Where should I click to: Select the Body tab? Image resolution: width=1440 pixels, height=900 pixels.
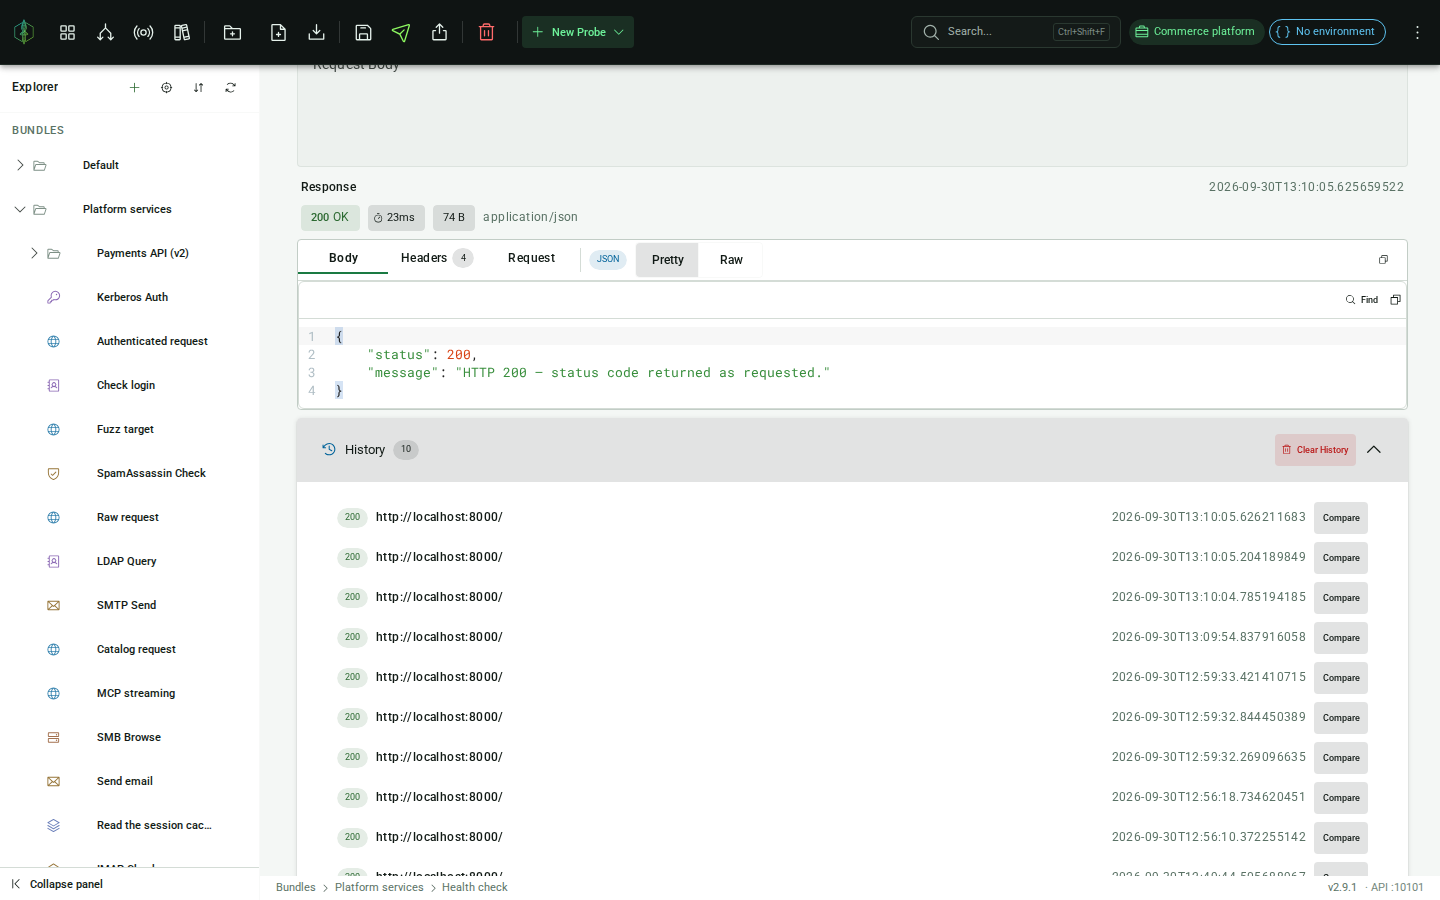pos(343,258)
